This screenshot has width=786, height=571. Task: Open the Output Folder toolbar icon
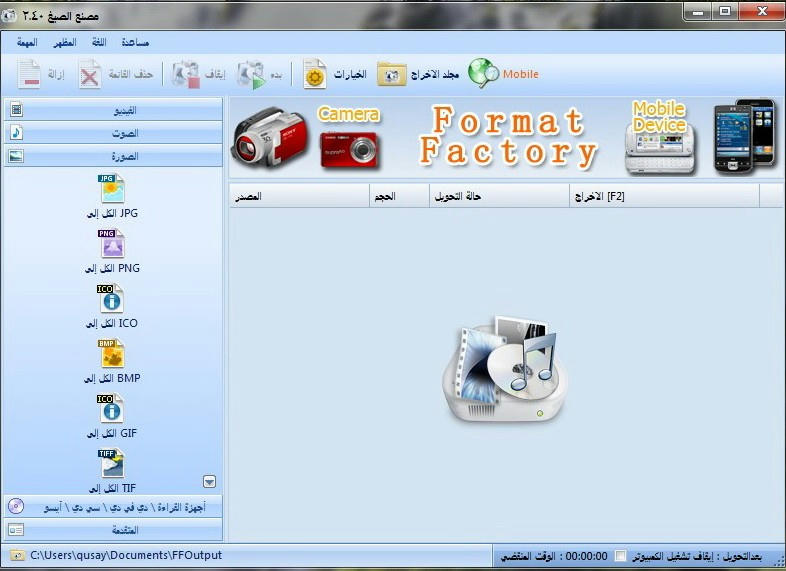point(391,74)
